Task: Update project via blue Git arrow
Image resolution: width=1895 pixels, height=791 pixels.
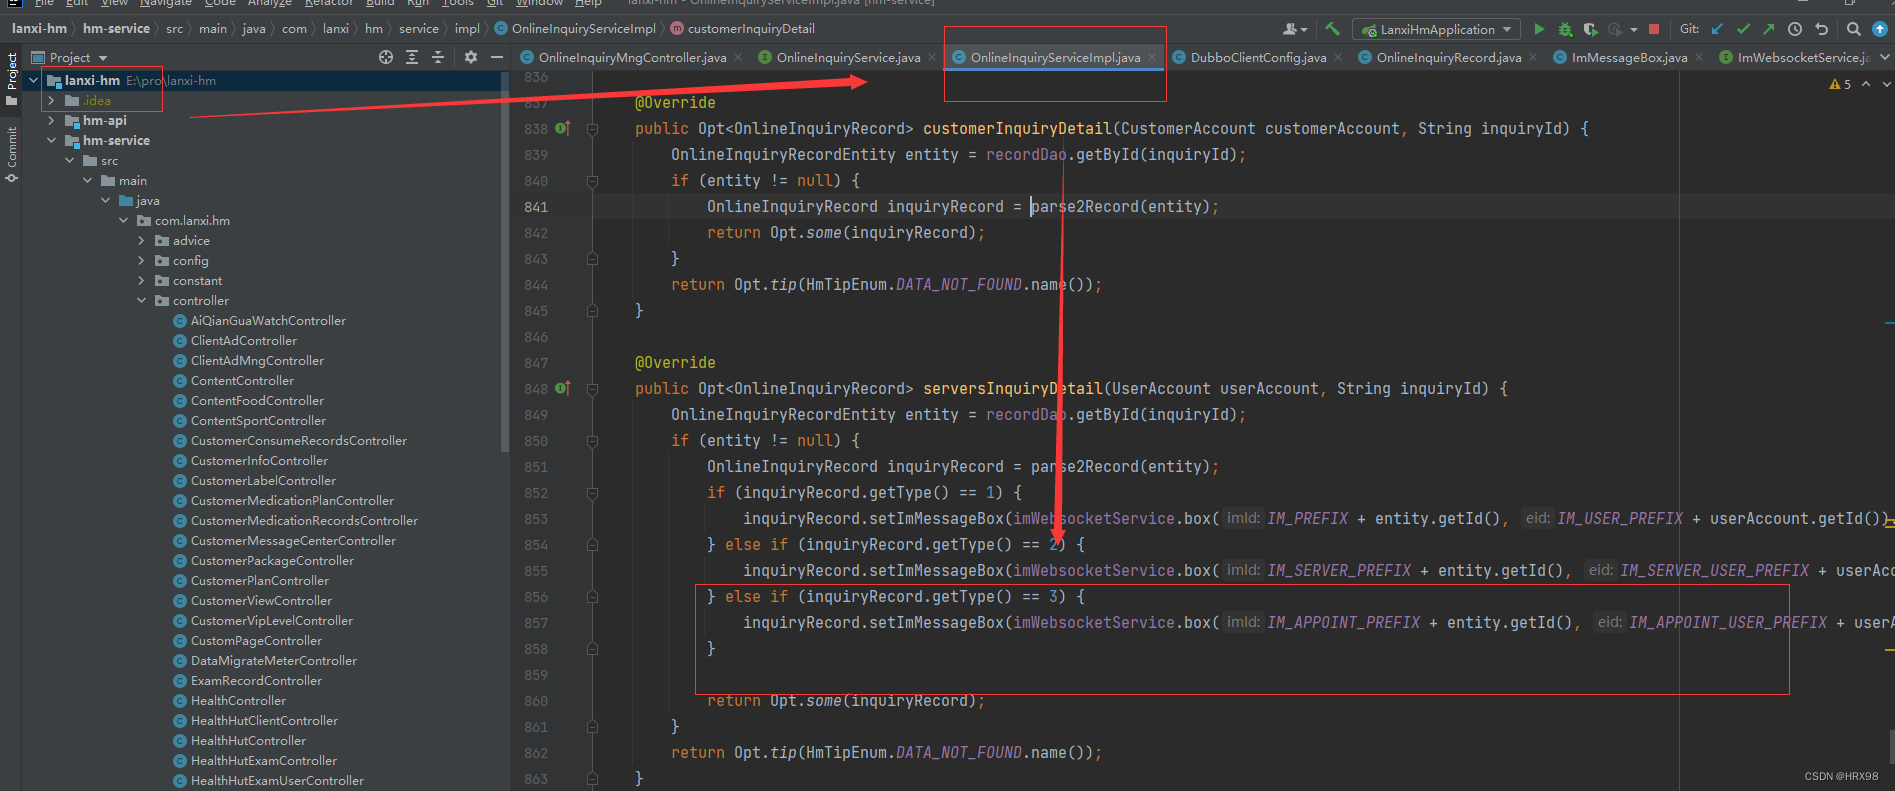Action: point(1717,29)
